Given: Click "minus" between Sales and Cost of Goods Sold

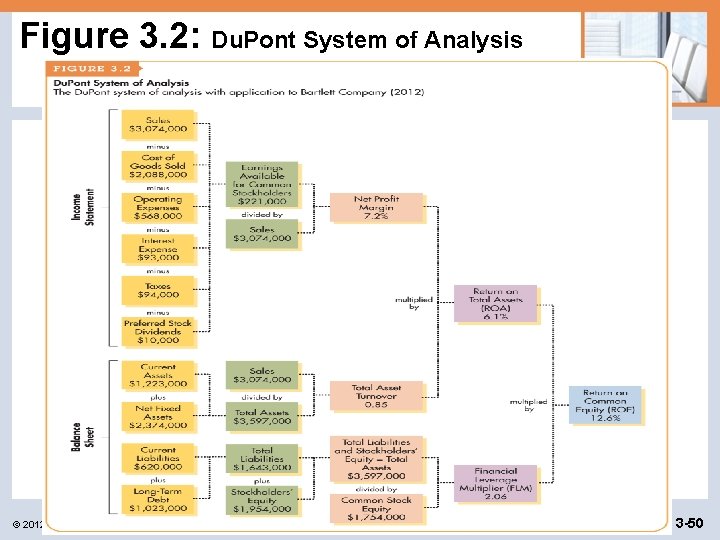Looking at the screenshot, I should (158, 146).
